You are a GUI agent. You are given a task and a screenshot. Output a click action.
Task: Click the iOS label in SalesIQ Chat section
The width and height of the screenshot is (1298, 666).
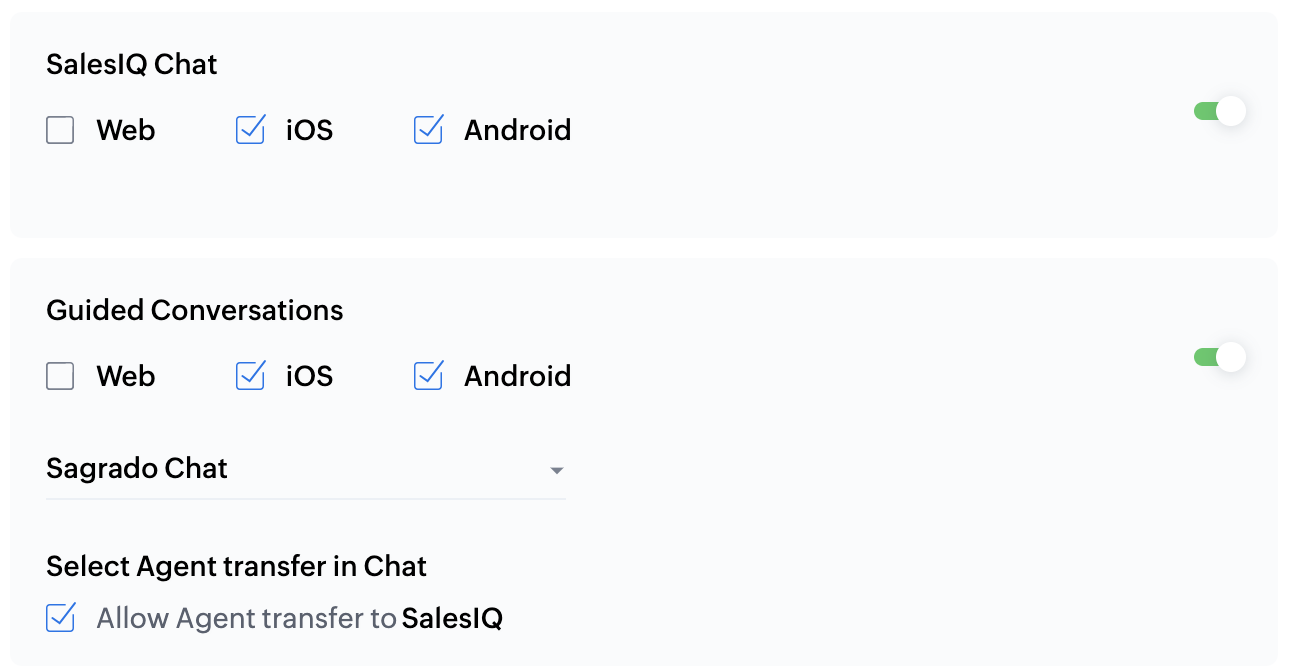click(x=309, y=130)
